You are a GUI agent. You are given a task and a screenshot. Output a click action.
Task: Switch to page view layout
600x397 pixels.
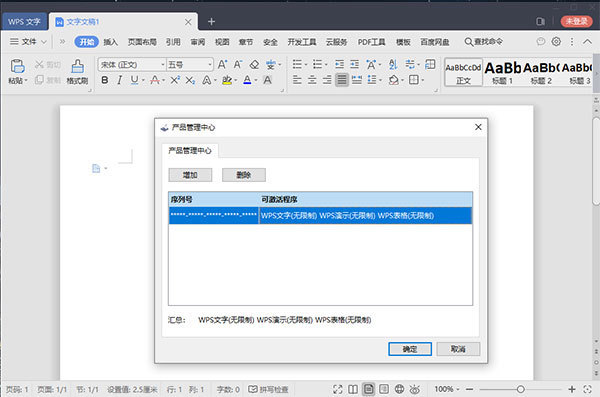368,389
